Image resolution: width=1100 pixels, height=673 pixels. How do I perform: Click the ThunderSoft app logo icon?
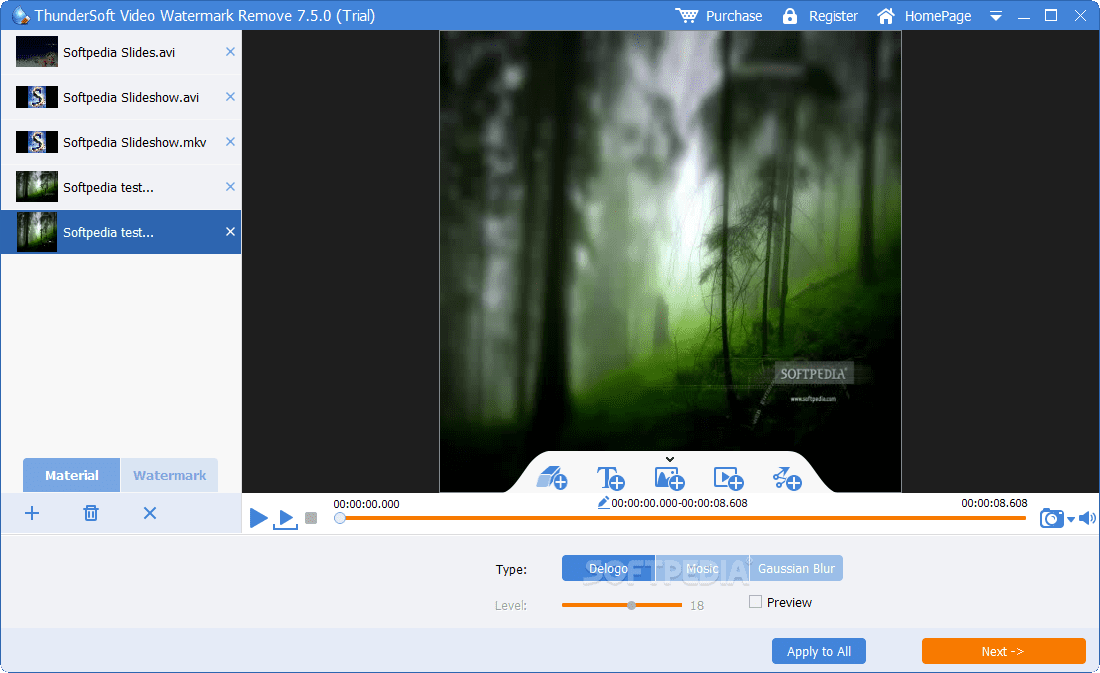21,15
